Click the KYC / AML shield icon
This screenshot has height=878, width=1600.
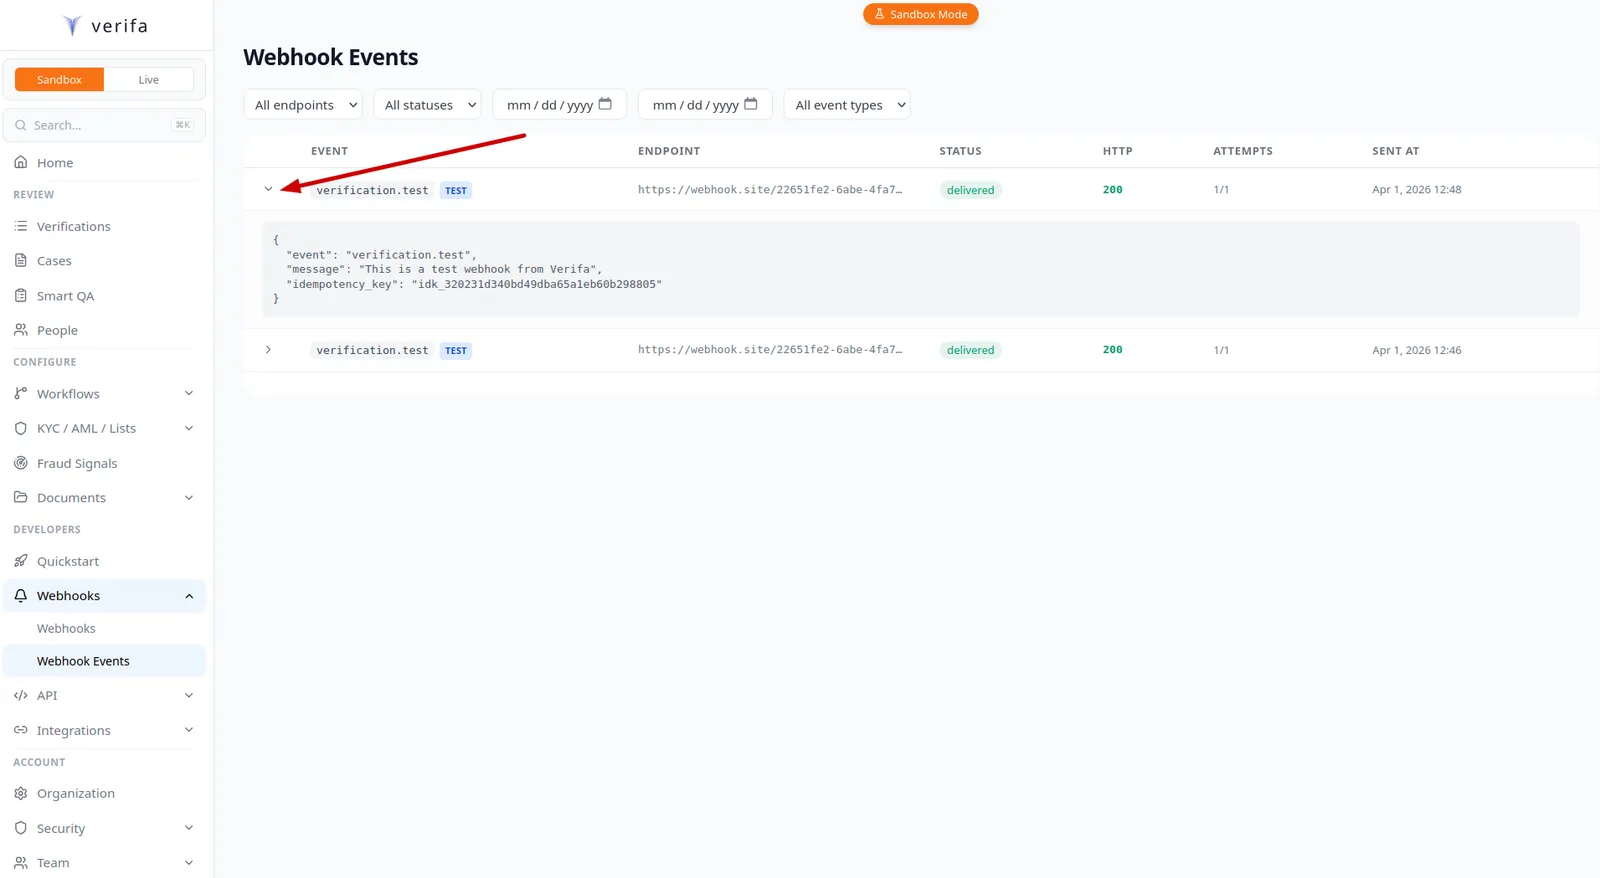(21, 428)
